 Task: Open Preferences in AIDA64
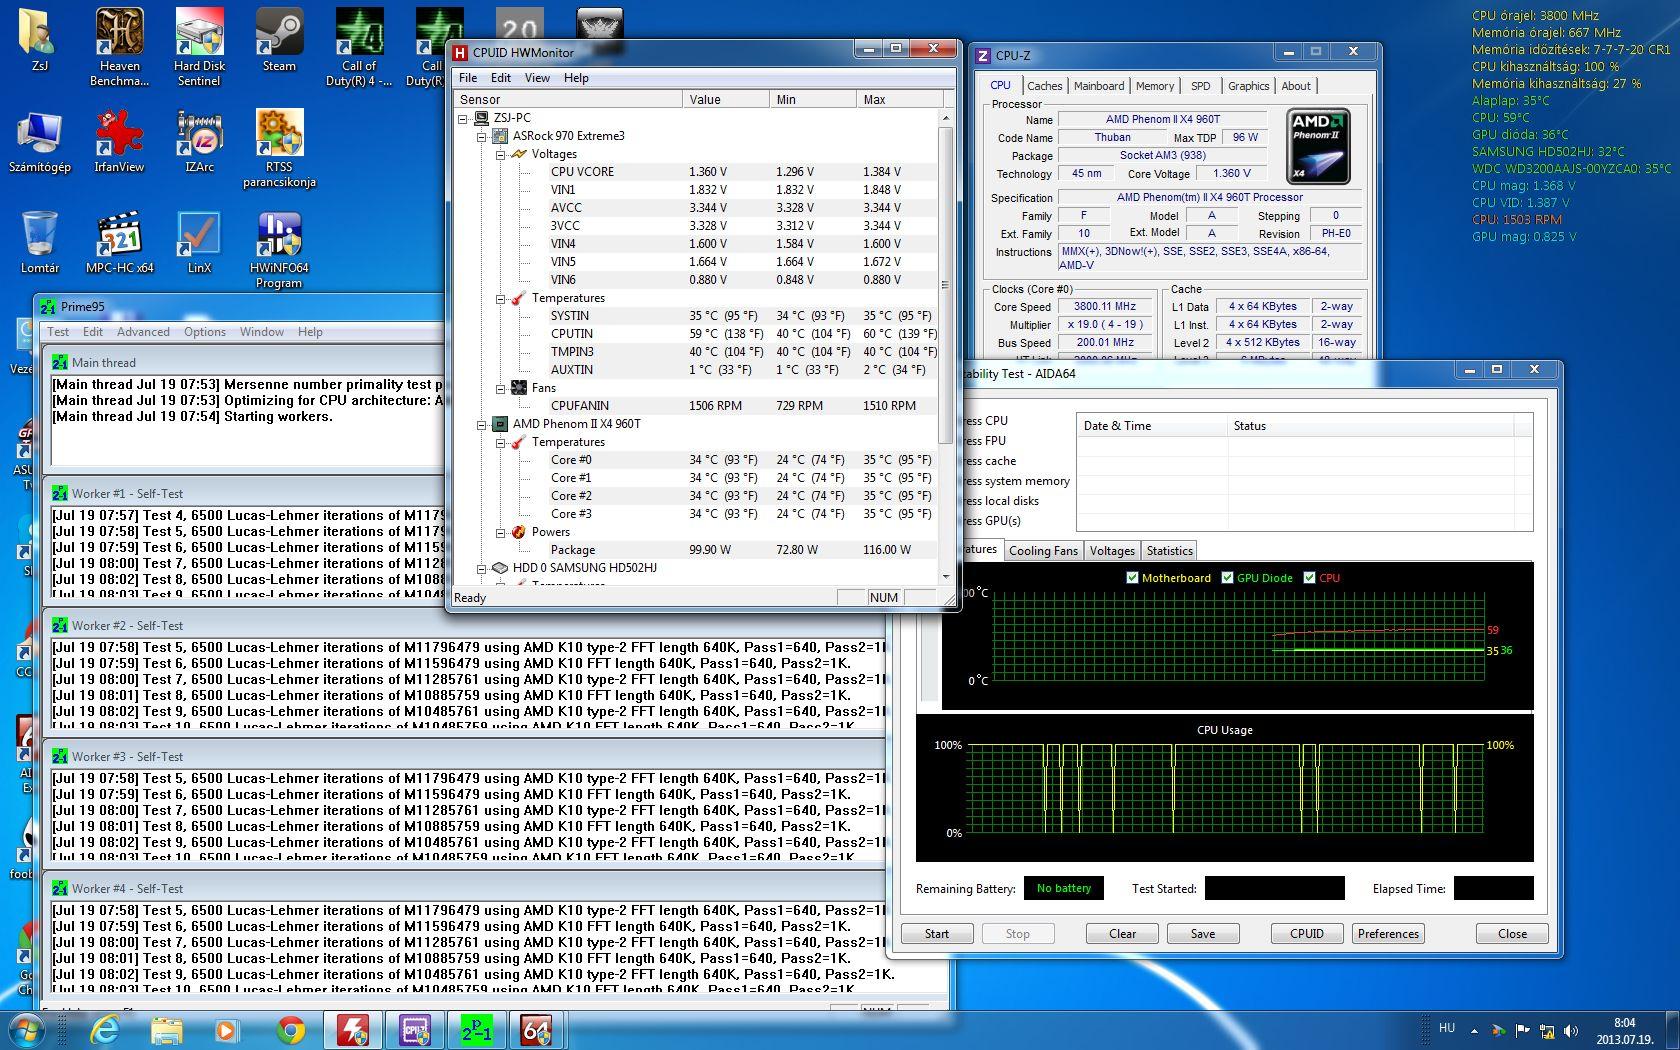tap(1388, 933)
